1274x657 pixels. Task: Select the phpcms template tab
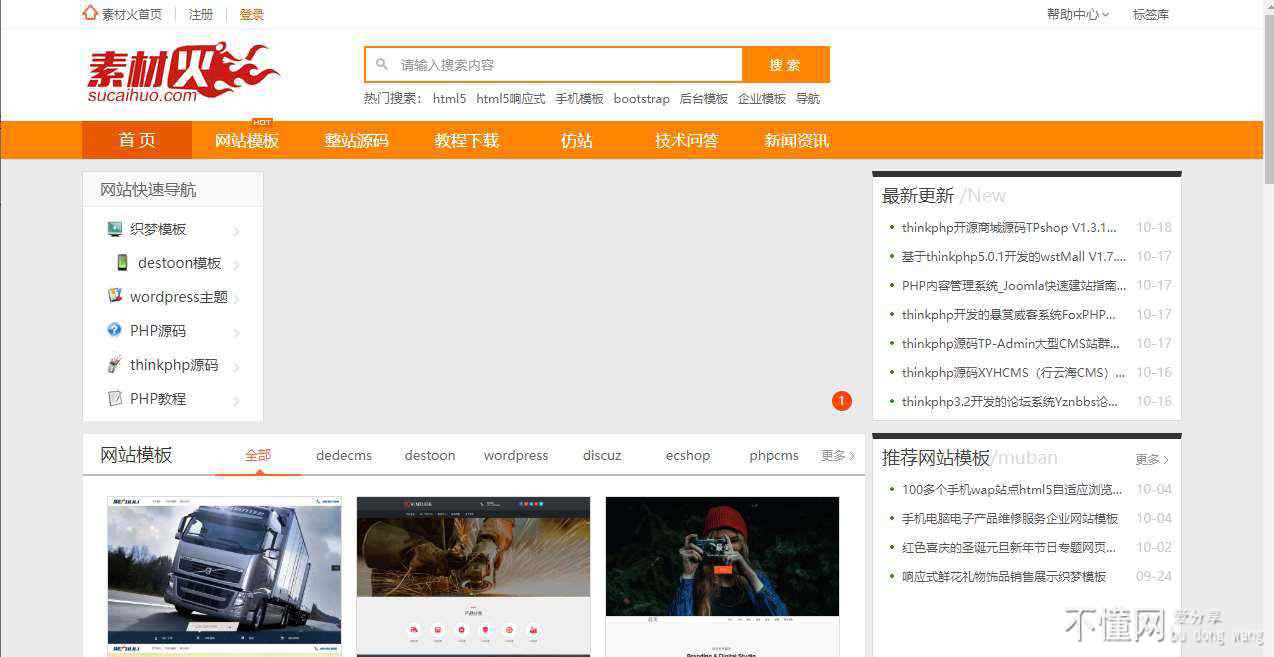point(774,455)
